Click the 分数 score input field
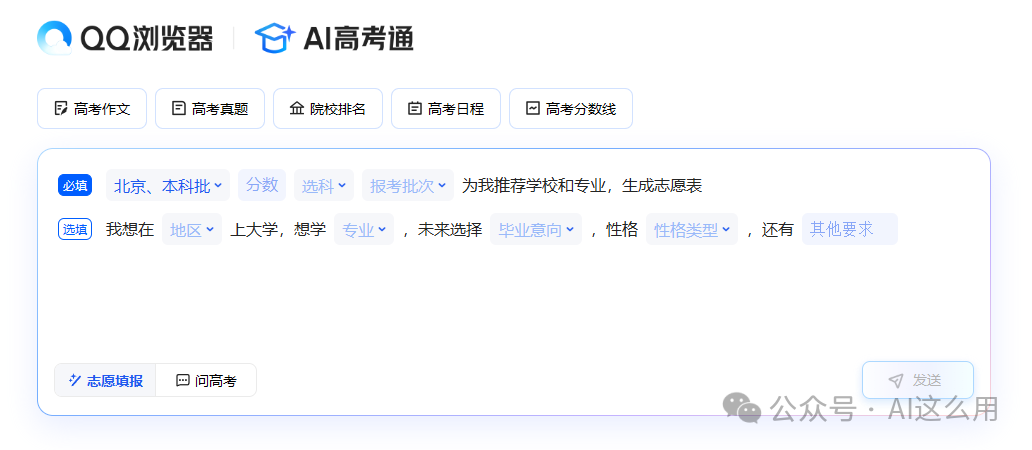Image resolution: width=1032 pixels, height=450 pixels. 262,185
